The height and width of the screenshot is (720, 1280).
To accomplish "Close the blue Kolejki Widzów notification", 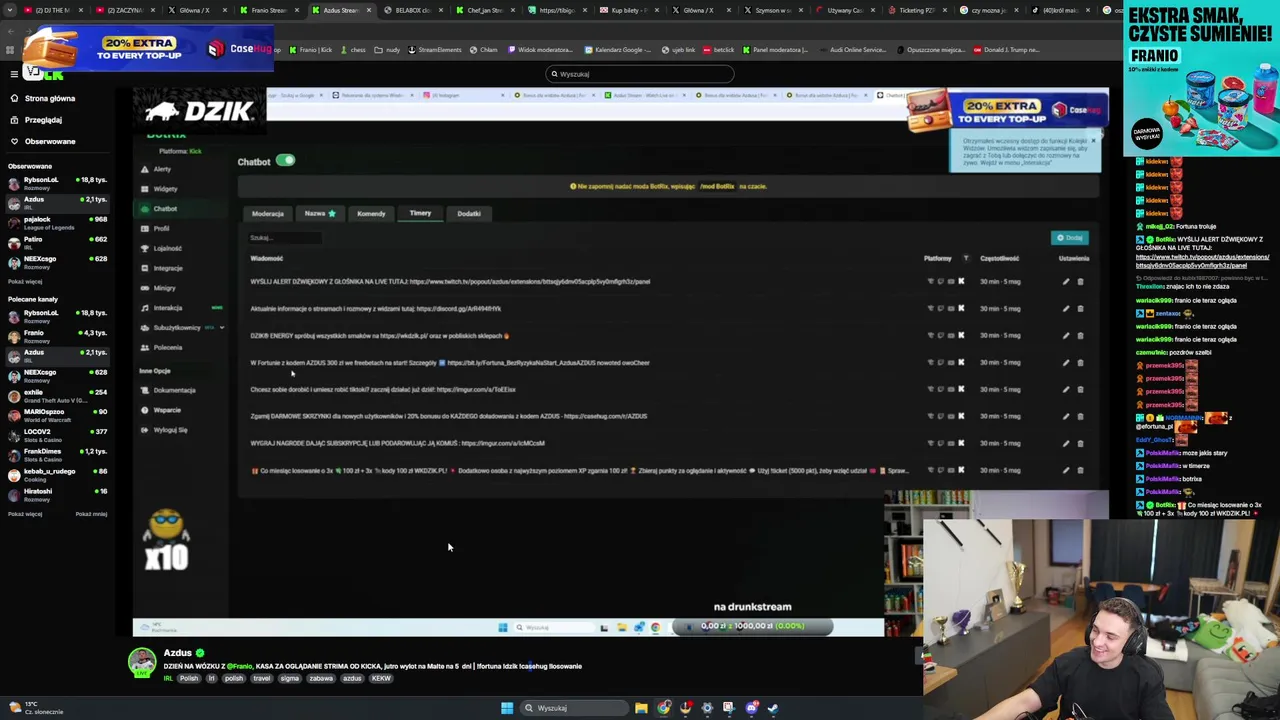I will pyautogui.click(x=1093, y=141).
